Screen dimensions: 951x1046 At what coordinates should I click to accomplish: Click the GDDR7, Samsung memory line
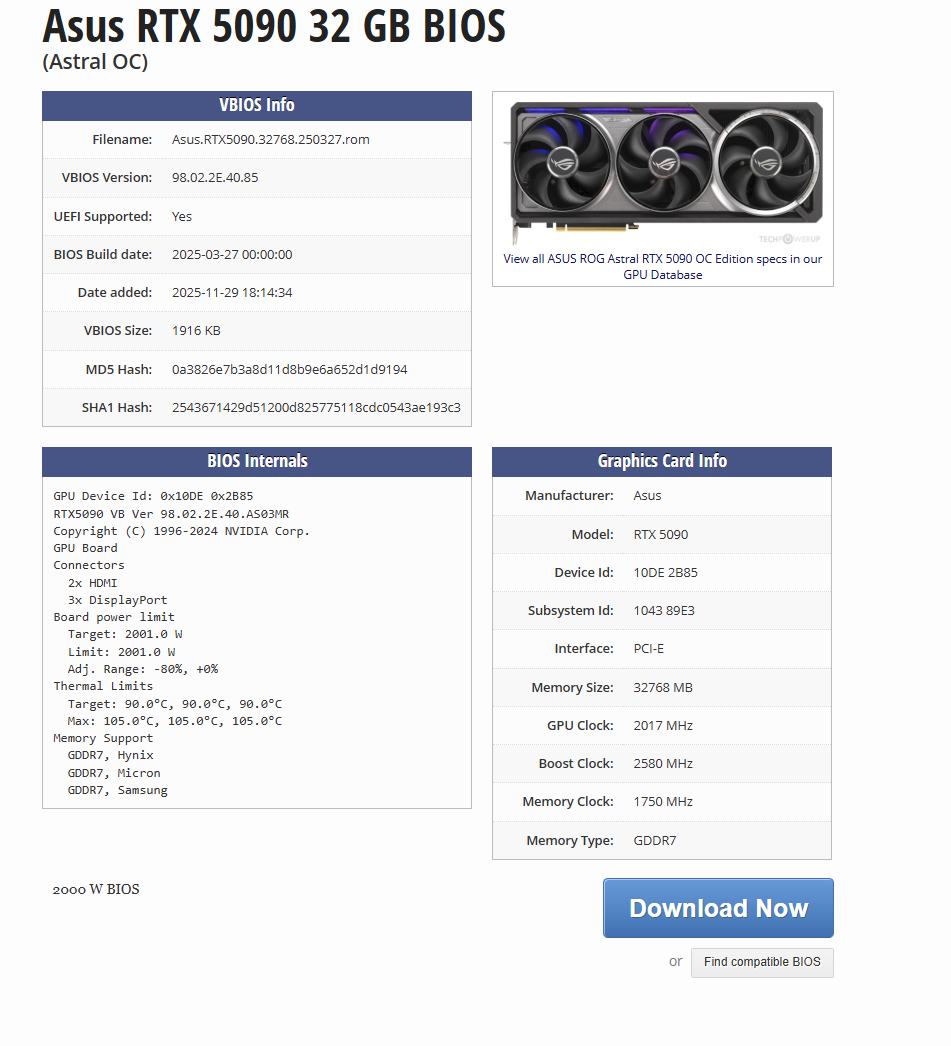click(x=117, y=790)
